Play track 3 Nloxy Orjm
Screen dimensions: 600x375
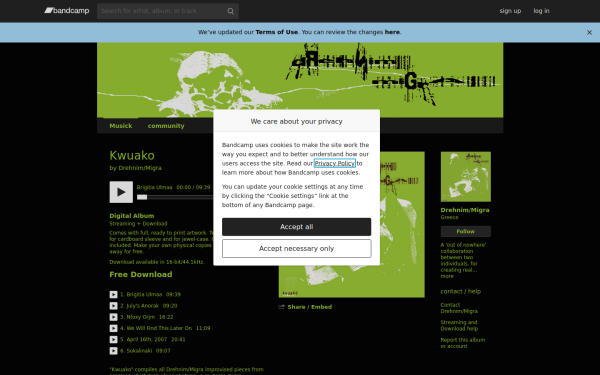tap(114, 317)
